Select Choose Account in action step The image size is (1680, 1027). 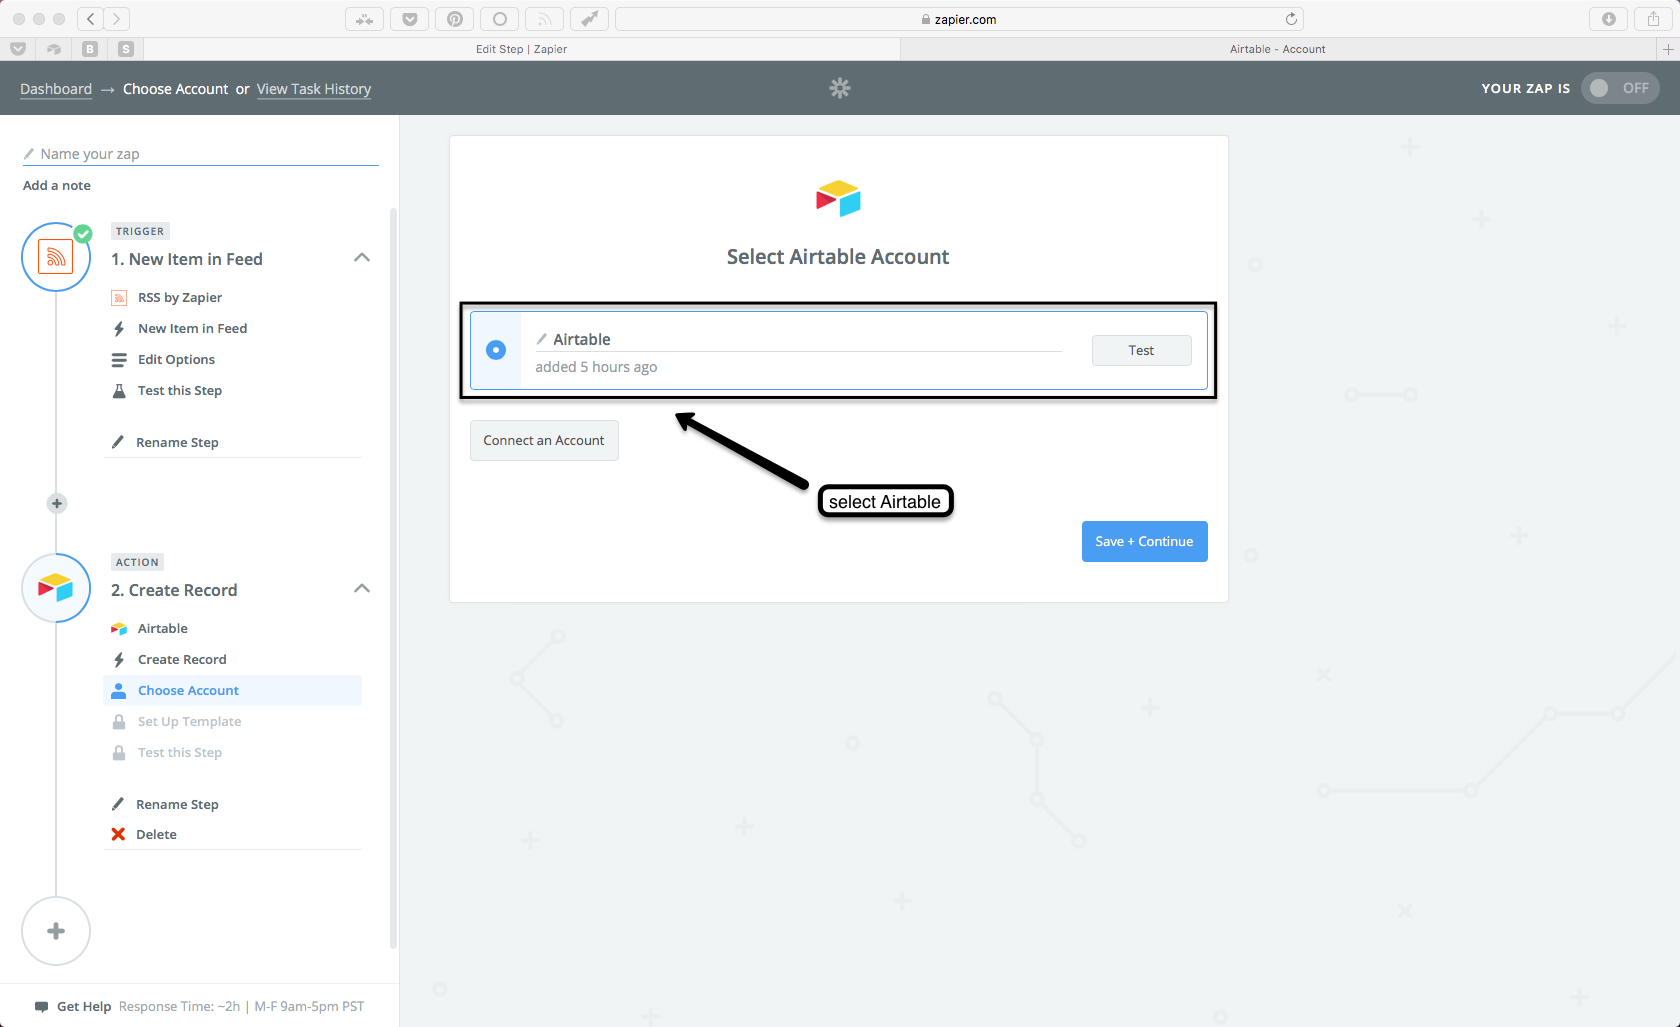click(x=232, y=690)
